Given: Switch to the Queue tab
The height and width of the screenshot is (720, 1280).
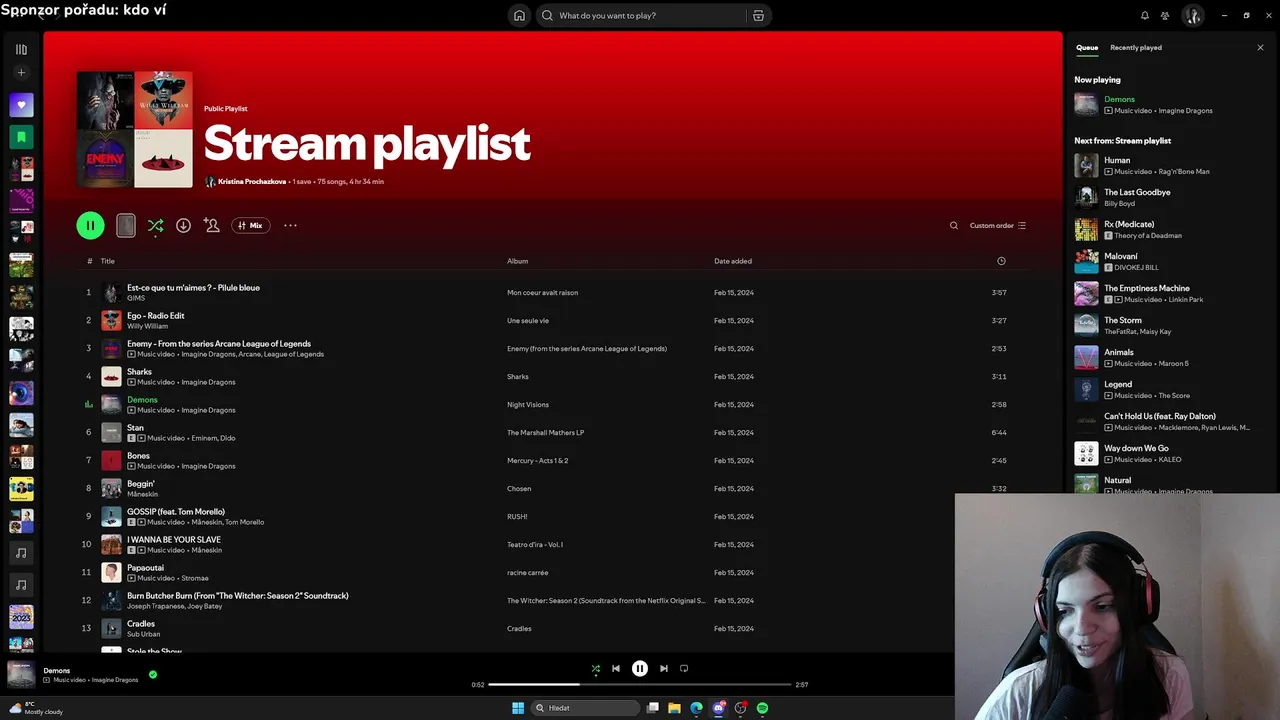Looking at the screenshot, I should (1087, 47).
